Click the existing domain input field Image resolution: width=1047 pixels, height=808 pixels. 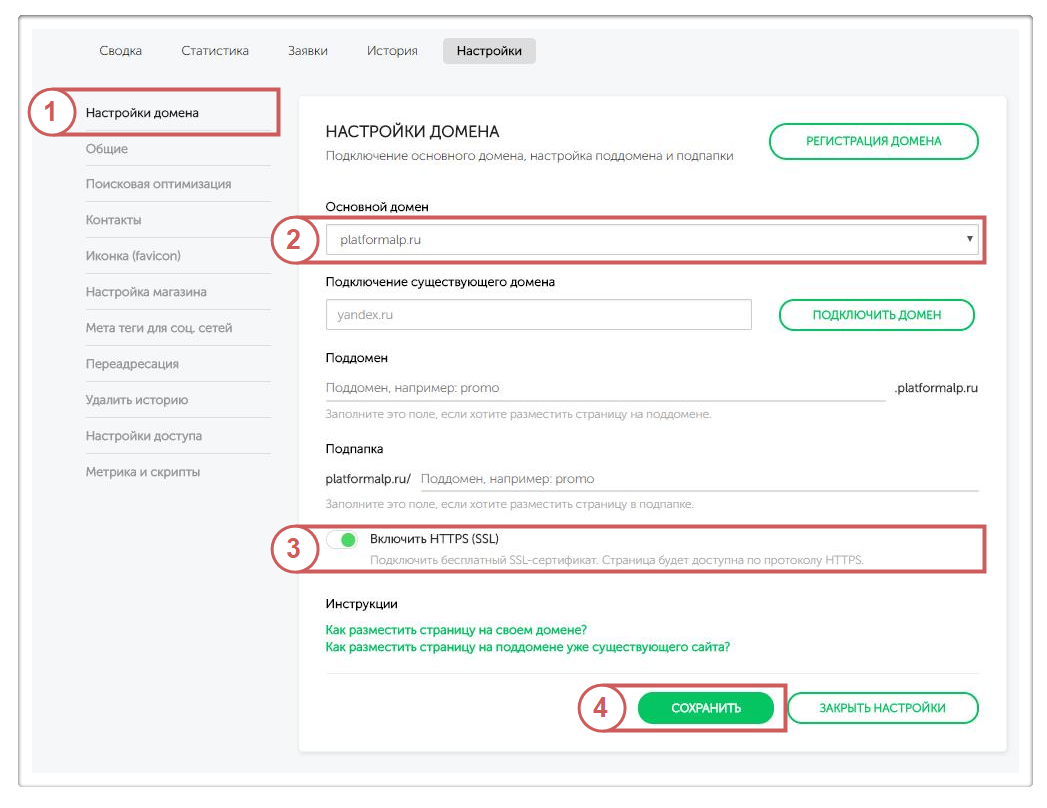[538, 314]
